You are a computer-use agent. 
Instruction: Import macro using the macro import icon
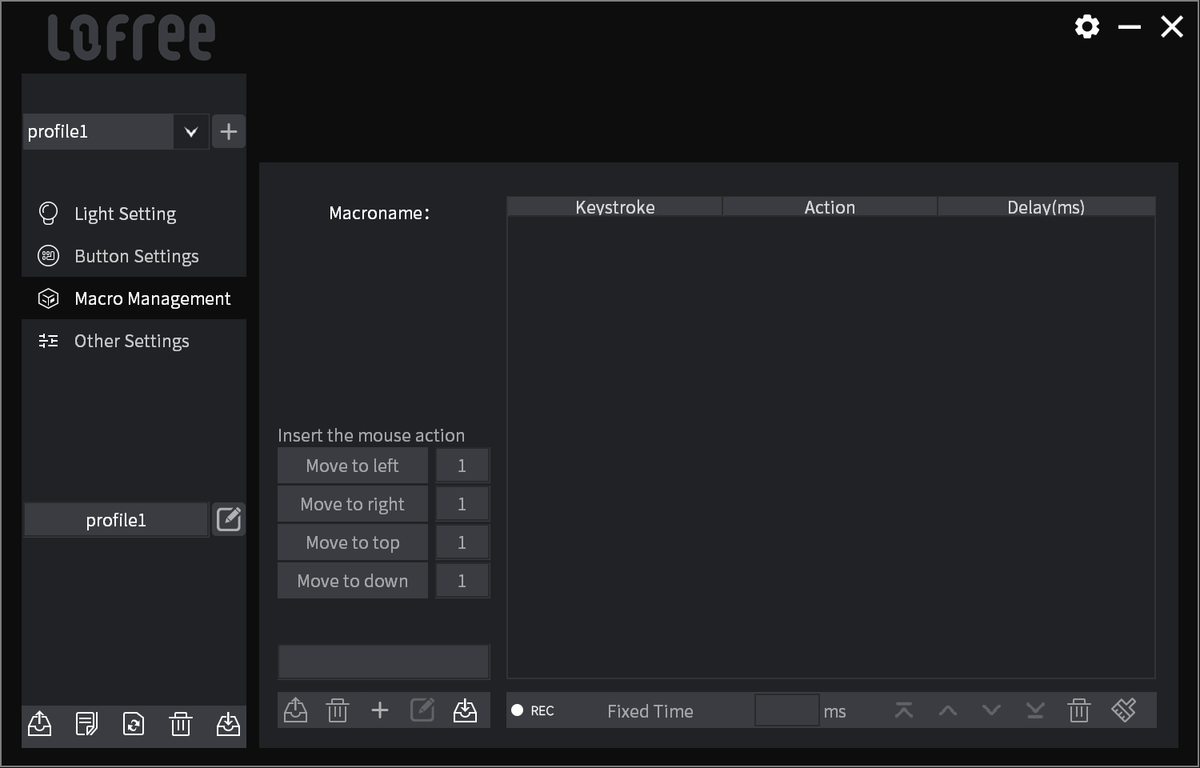tap(465, 710)
